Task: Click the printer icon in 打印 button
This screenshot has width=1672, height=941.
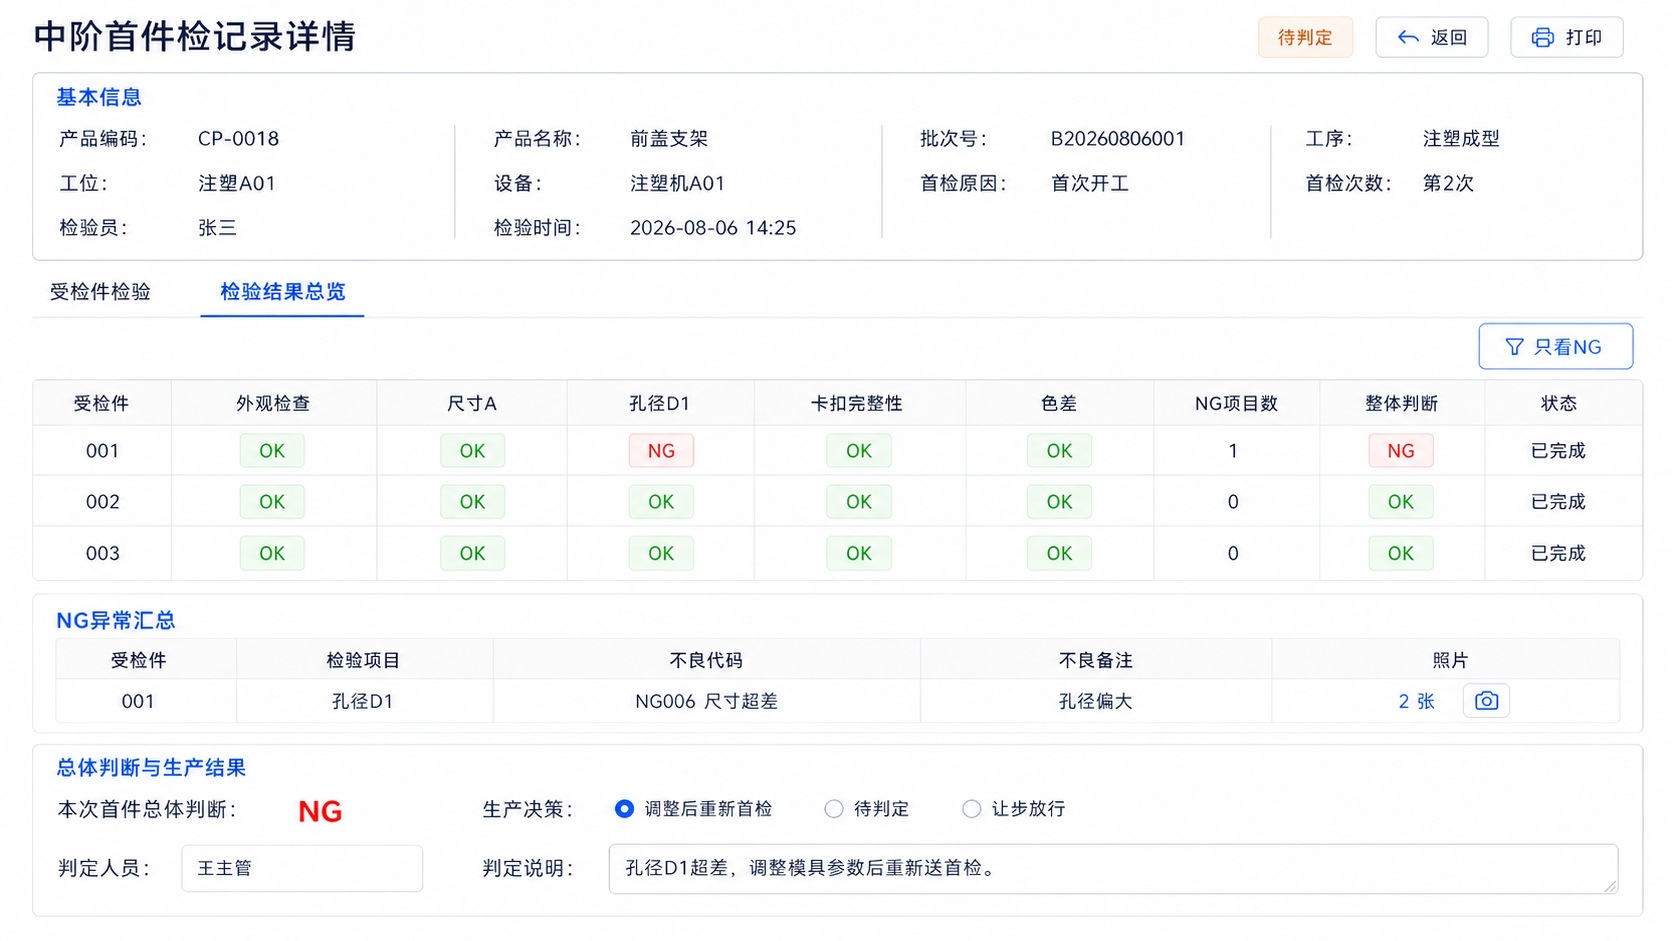Action: tap(1543, 38)
